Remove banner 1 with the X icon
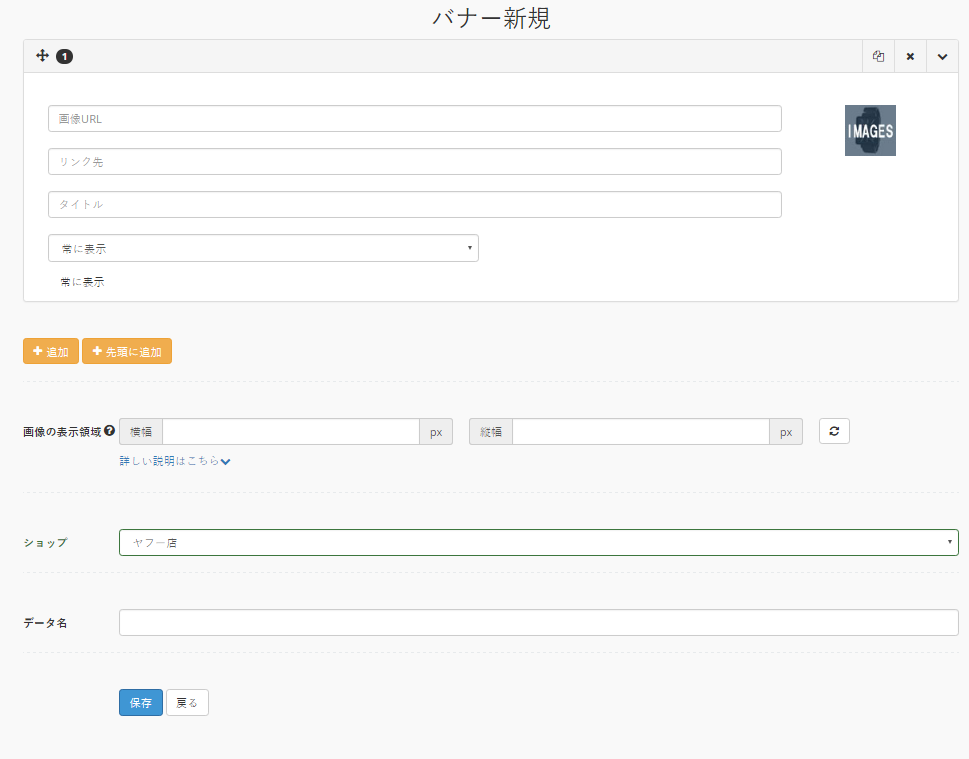The height and width of the screenshot is (759, 969). (x=910, y=56)
